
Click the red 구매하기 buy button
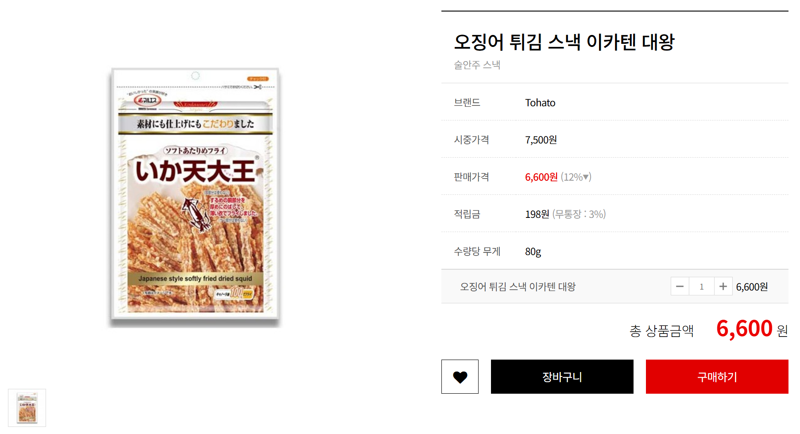click(717, 376)
